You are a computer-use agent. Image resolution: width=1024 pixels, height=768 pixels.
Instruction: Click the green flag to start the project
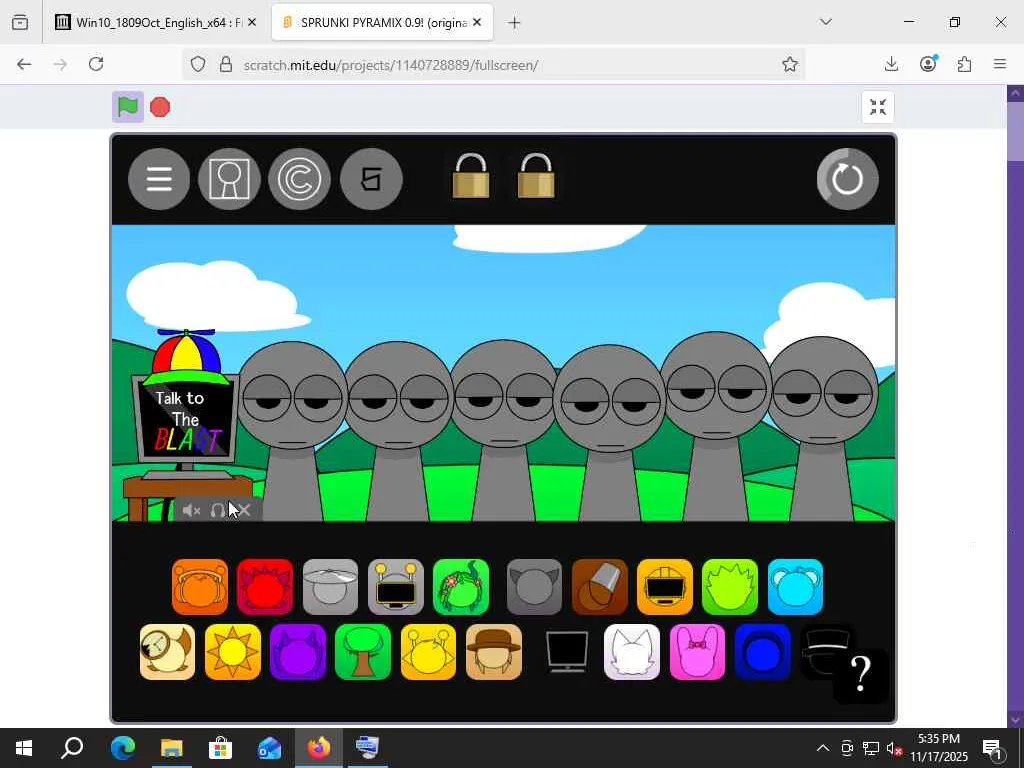[x=128, y=106]
